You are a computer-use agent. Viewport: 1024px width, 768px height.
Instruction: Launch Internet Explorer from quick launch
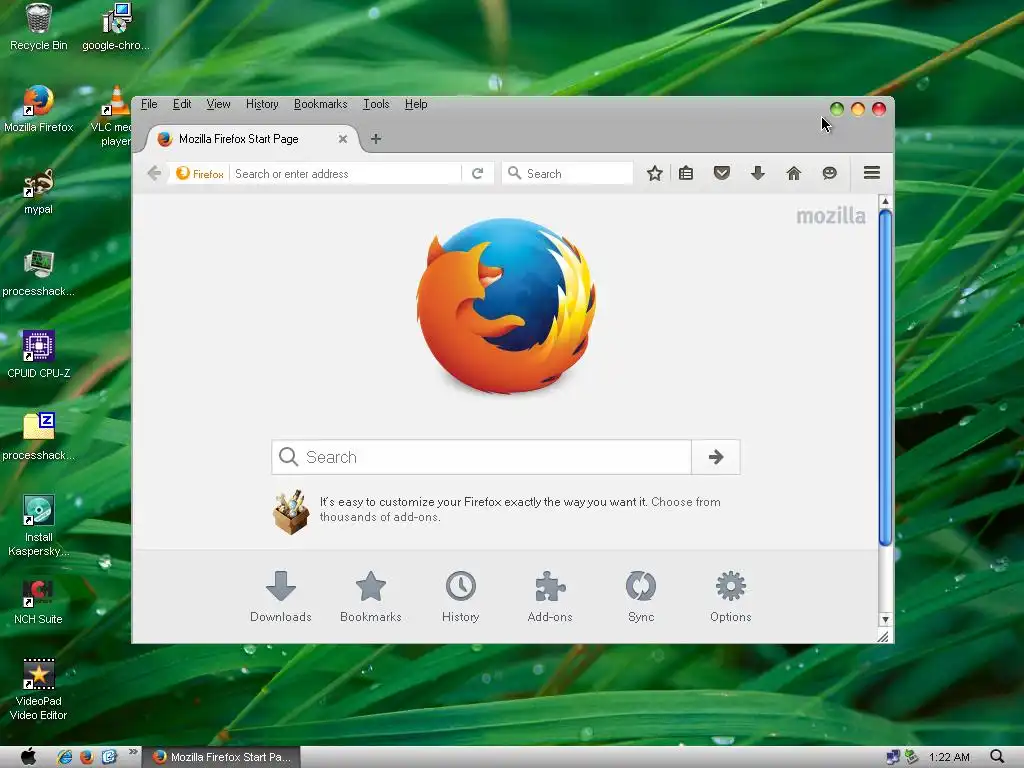(64, 757)
